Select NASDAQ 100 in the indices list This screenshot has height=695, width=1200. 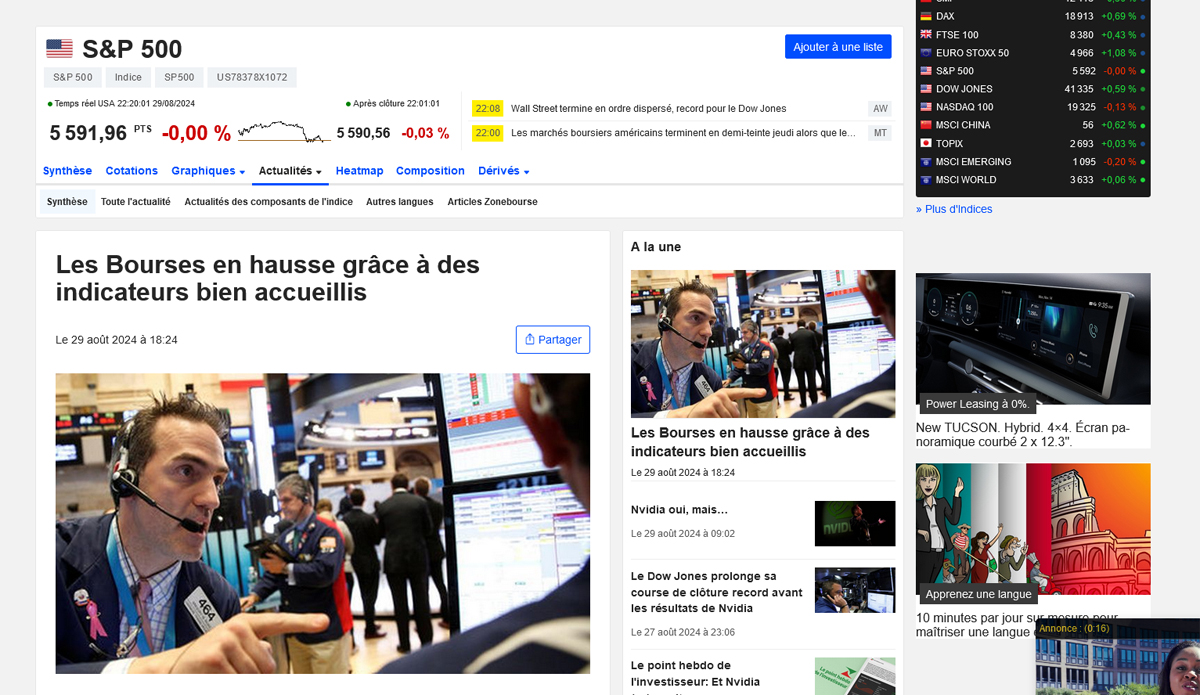click(964, 107)
